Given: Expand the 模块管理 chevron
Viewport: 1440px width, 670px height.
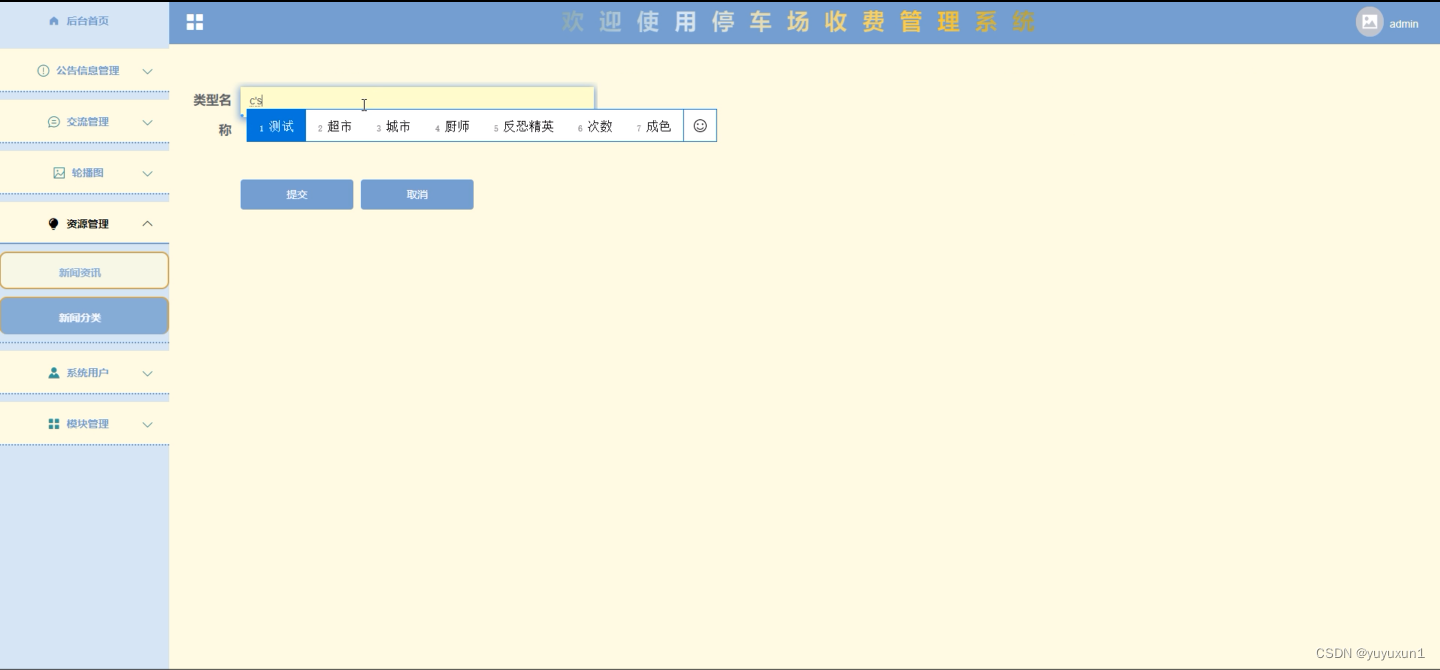Looking at the screenshot, I should pyautogui.click(x=148, y=424).
